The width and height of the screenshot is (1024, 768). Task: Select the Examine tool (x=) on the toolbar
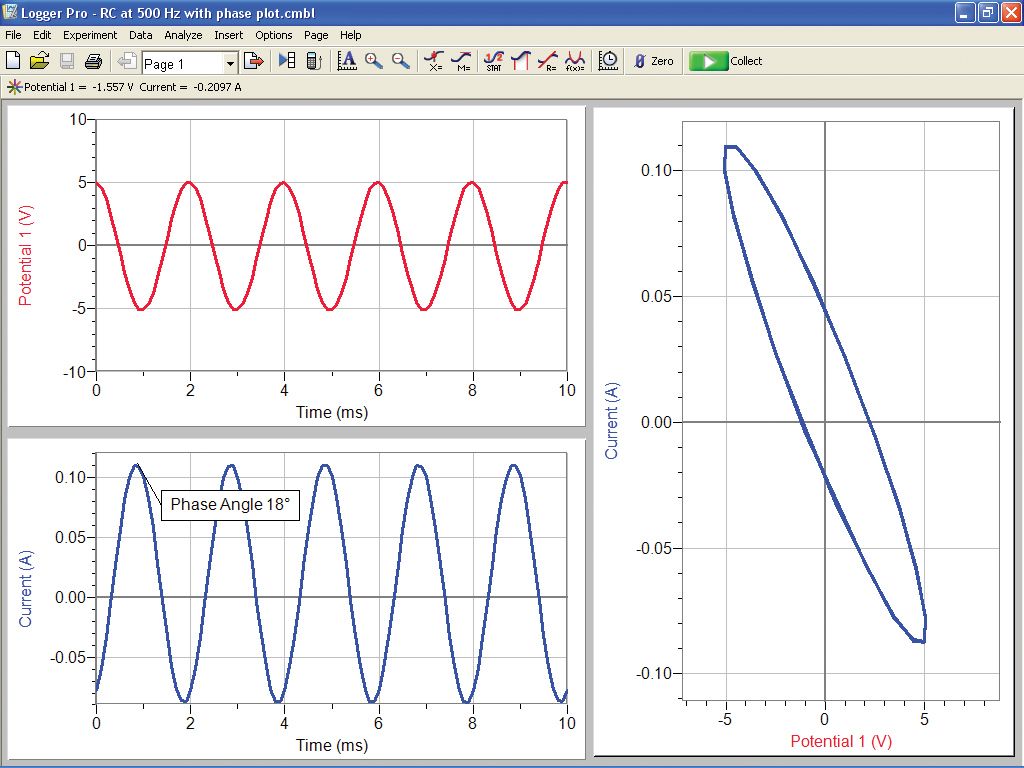(x=434, y=60)
